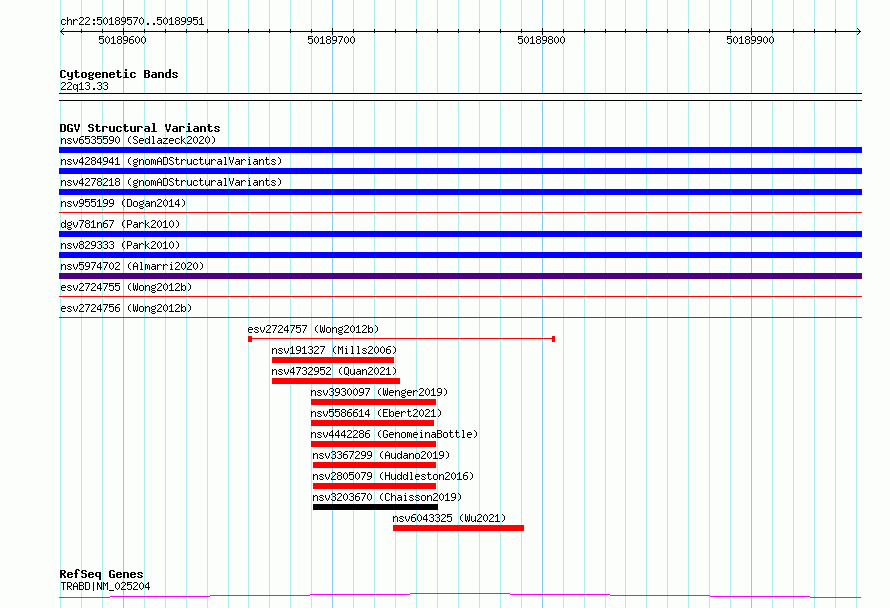This screenshot has width=890, height=608.
Task: Select the 22q13.33 band label
Action: coord(84,86)
